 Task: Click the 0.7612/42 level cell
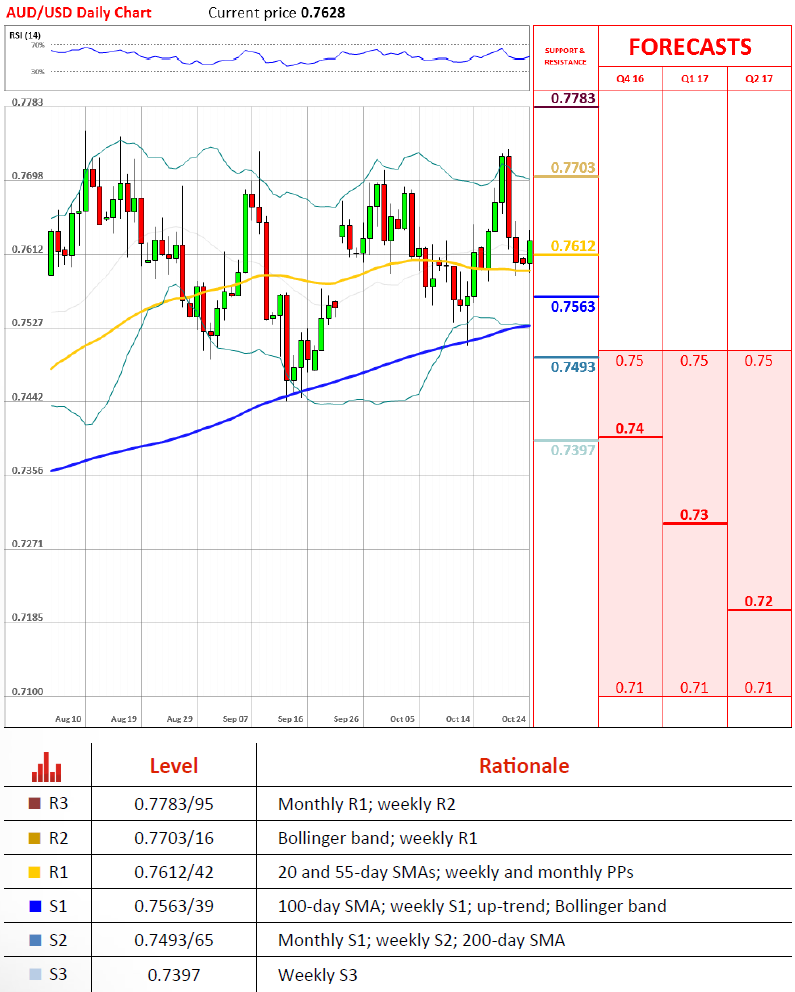pyautogui.click(x=174, y=872)
